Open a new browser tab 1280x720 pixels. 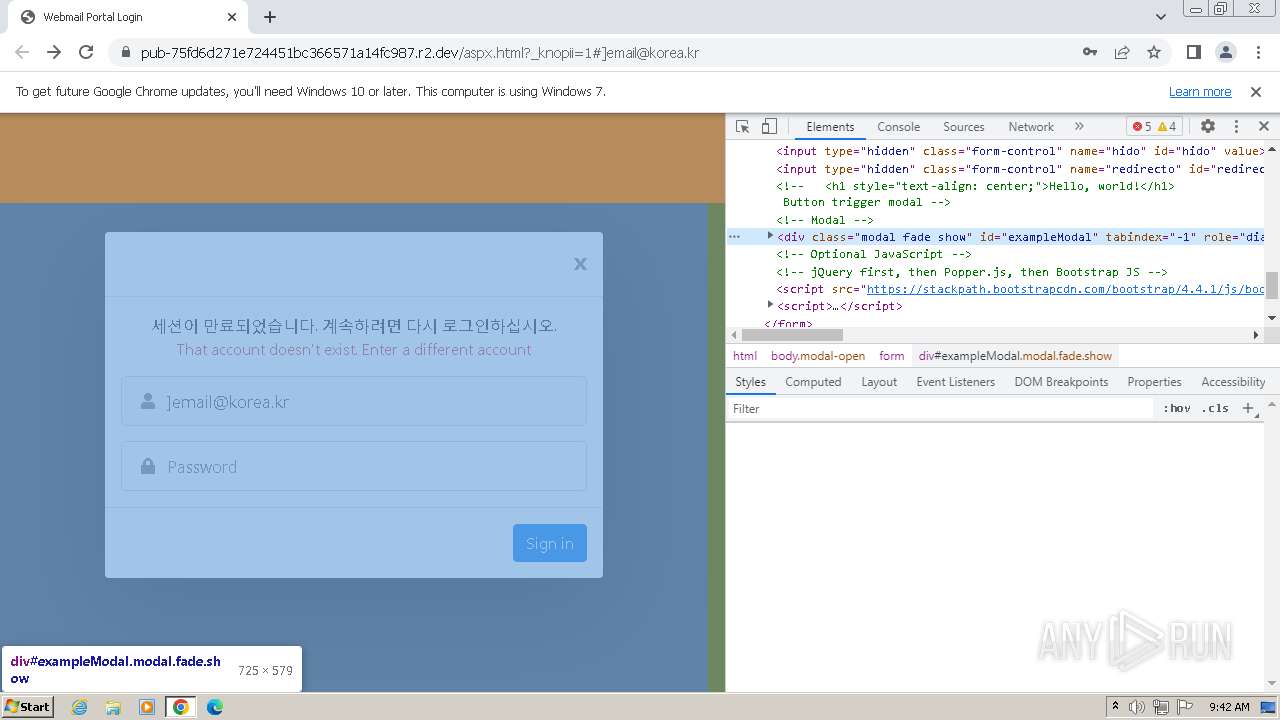[270, 17]
